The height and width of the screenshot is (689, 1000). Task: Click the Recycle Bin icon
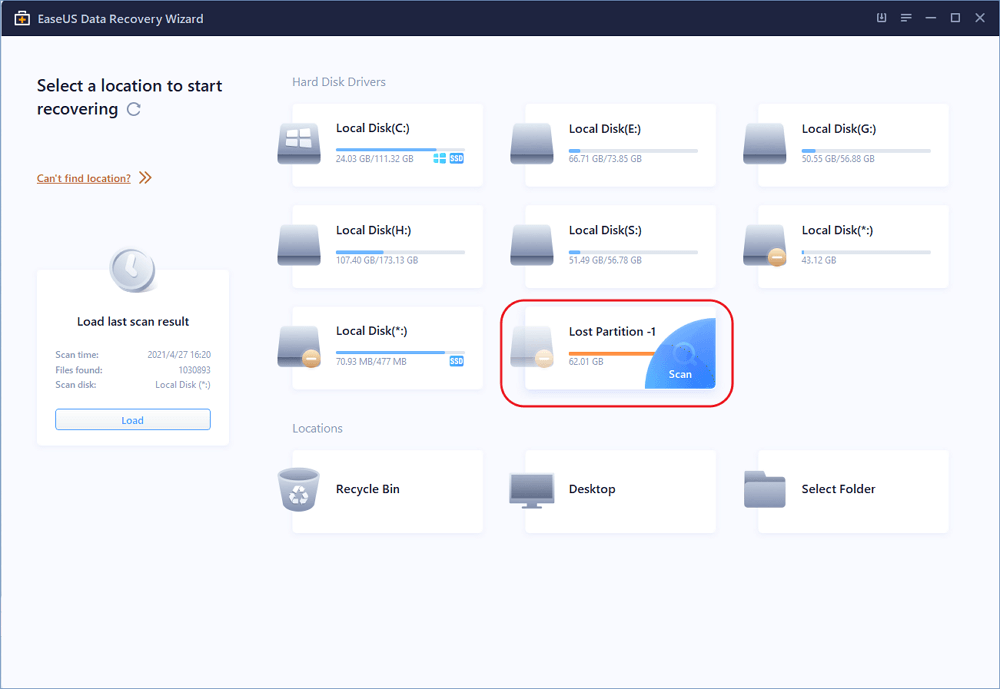[298, 489]
